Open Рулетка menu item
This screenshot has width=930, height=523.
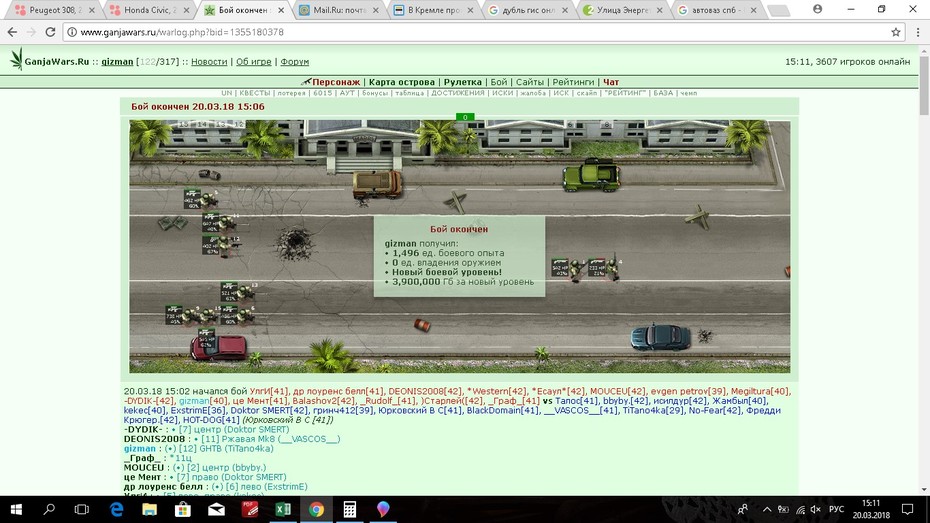click(x=463, y=82)
